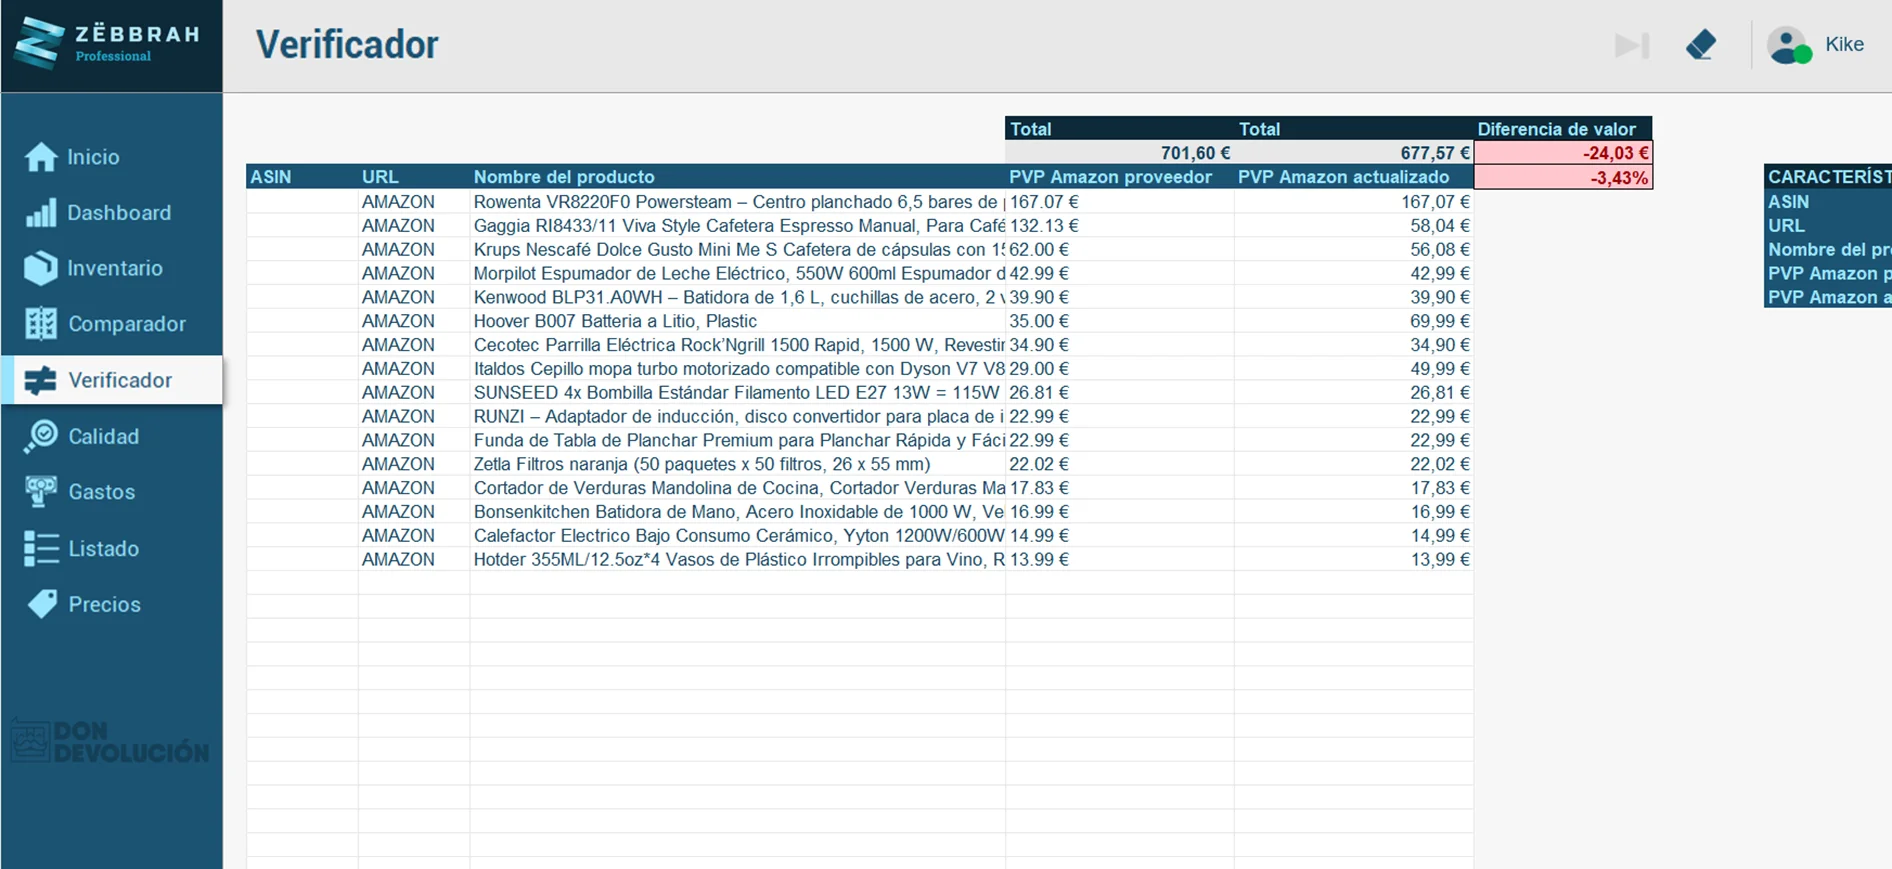The height and width of the screenshot is (869, 1892).
Task: Select the Funda de Tabla de Planchar product
Action: (x=738, y=441)
